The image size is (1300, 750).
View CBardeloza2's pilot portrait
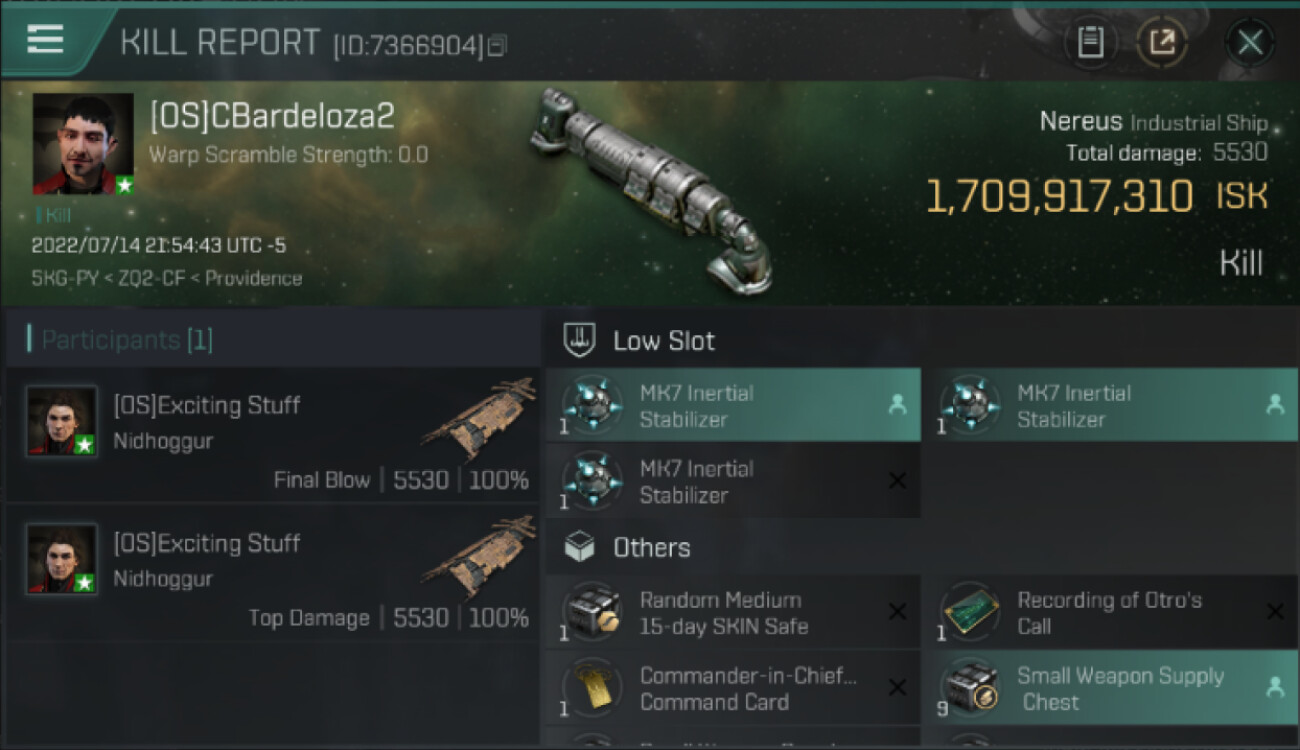tap(83, 144)
